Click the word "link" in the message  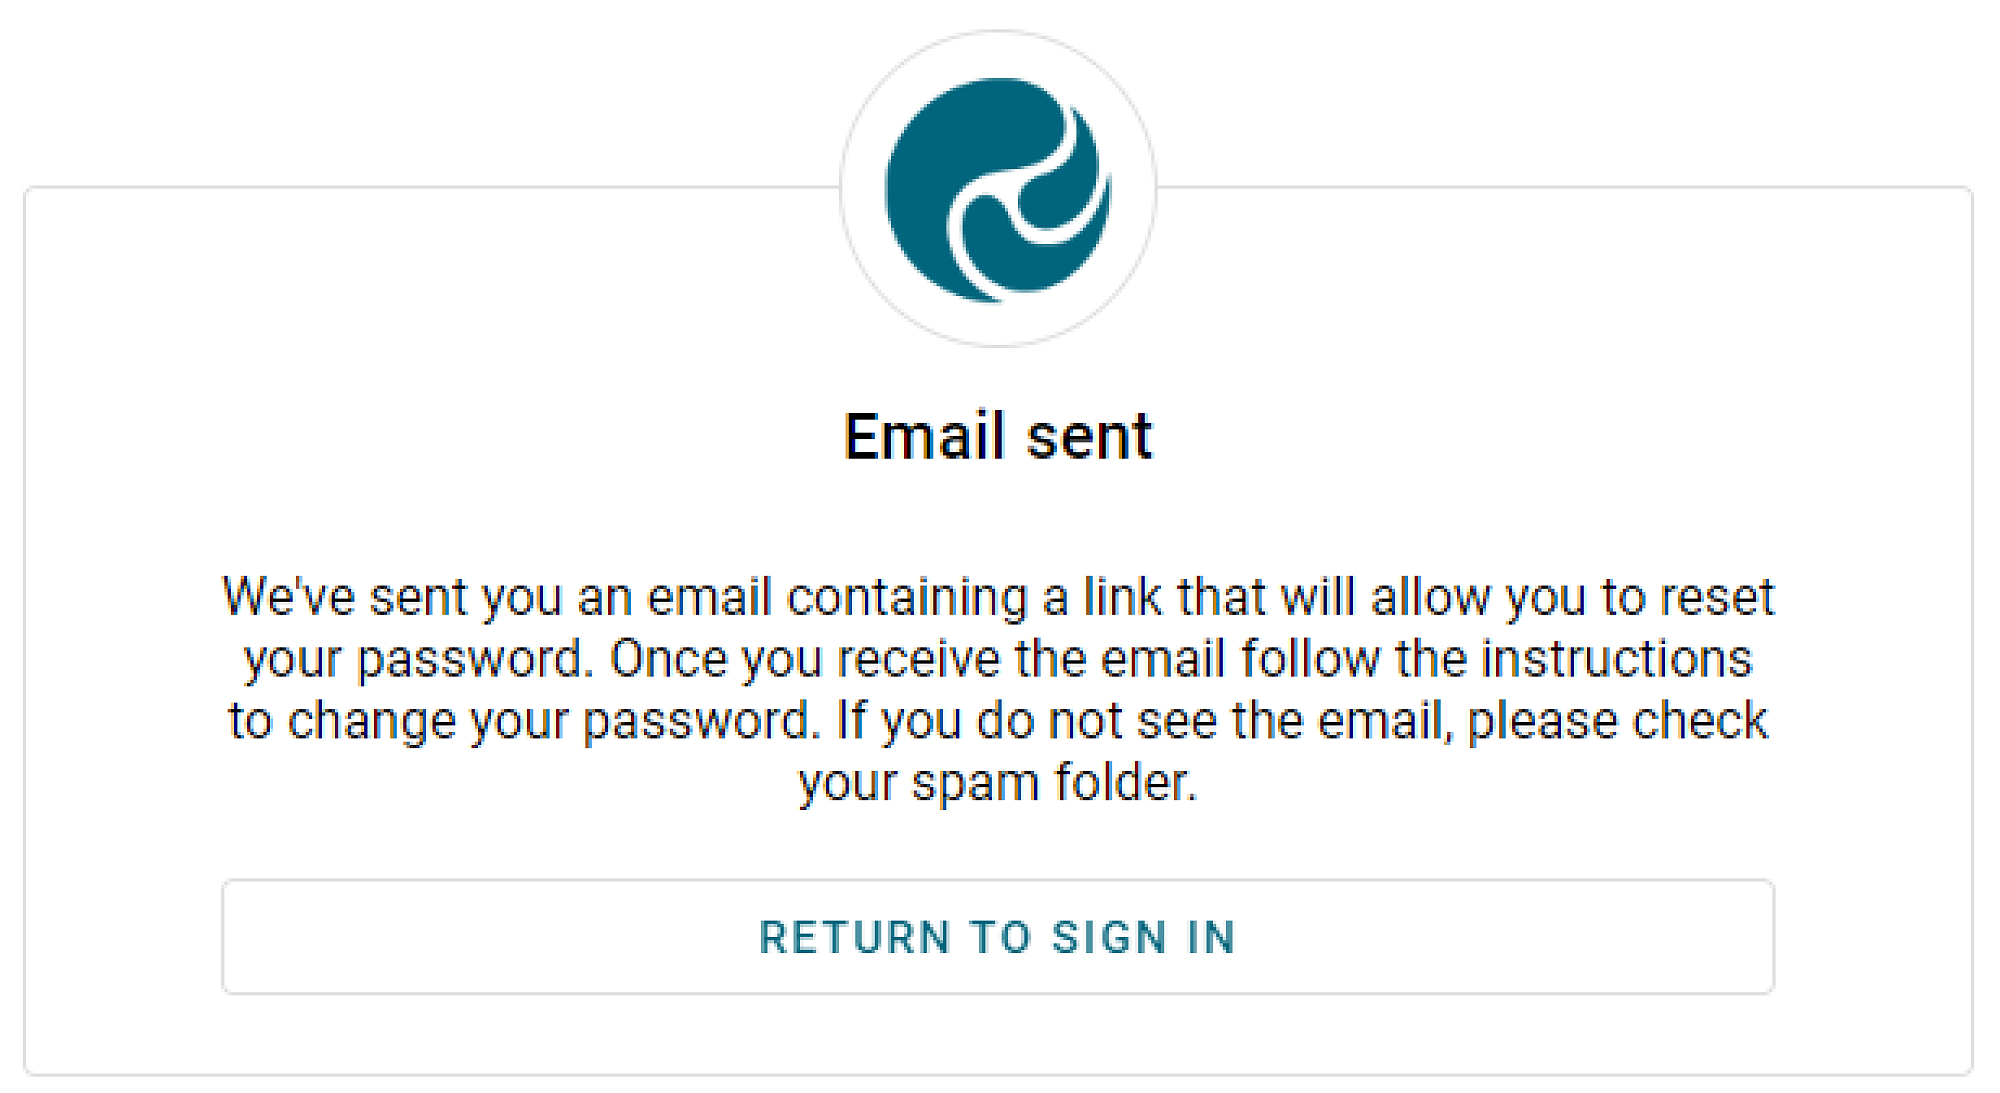(1122, 598)
